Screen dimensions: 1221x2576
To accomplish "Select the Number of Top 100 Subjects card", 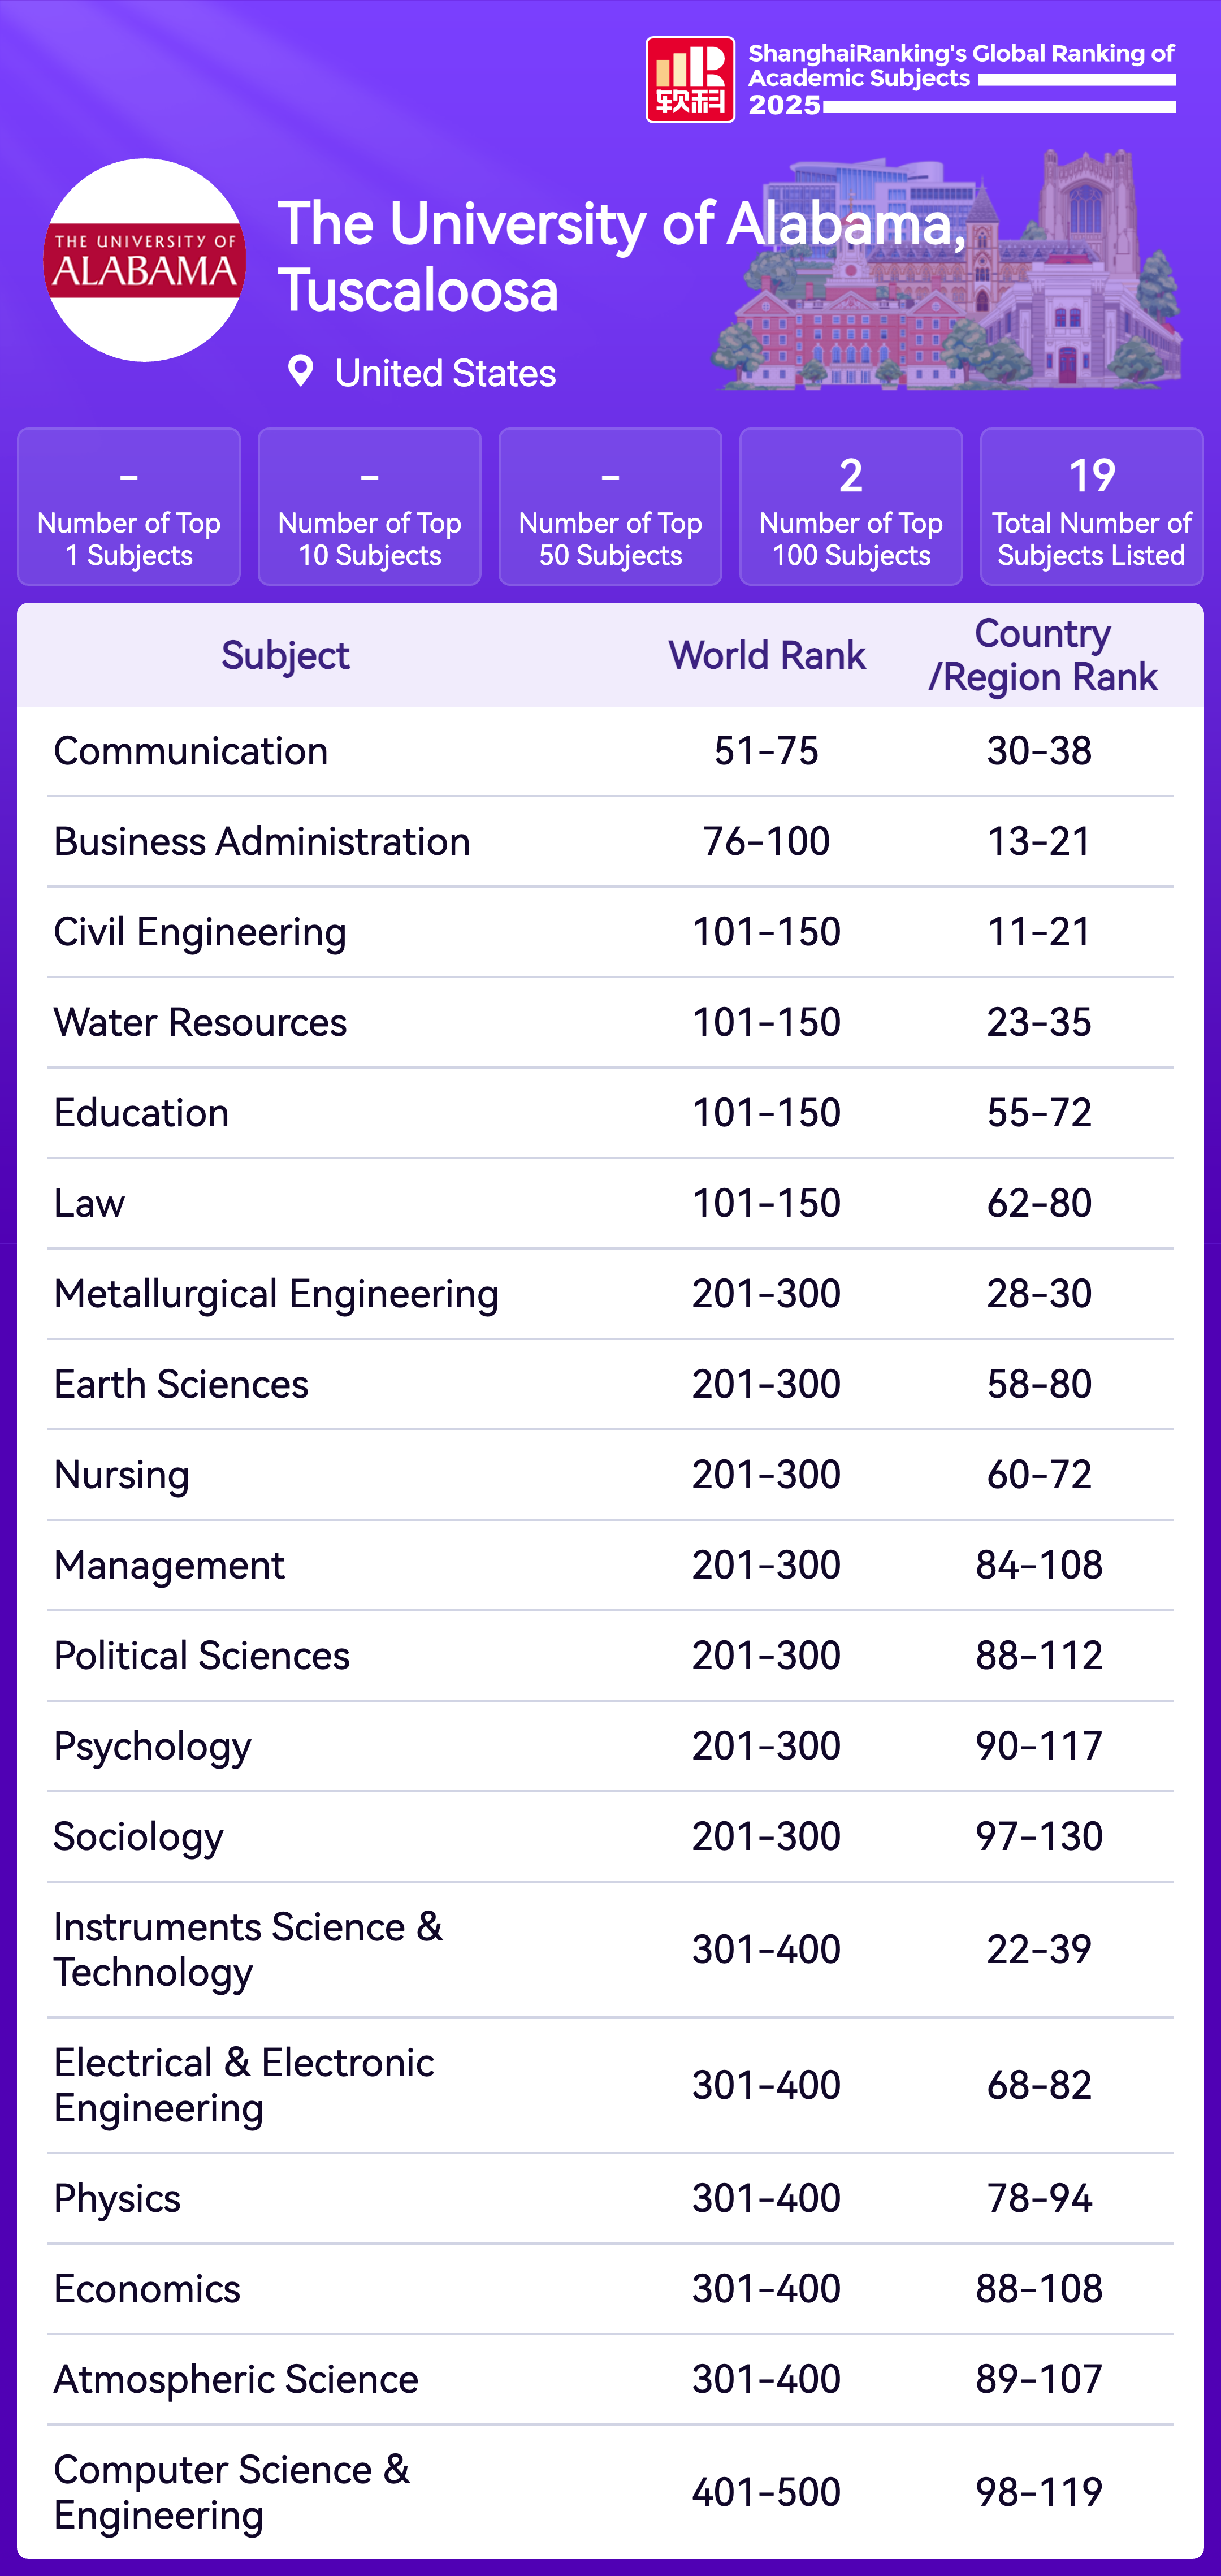I will (x=850, y=506).
